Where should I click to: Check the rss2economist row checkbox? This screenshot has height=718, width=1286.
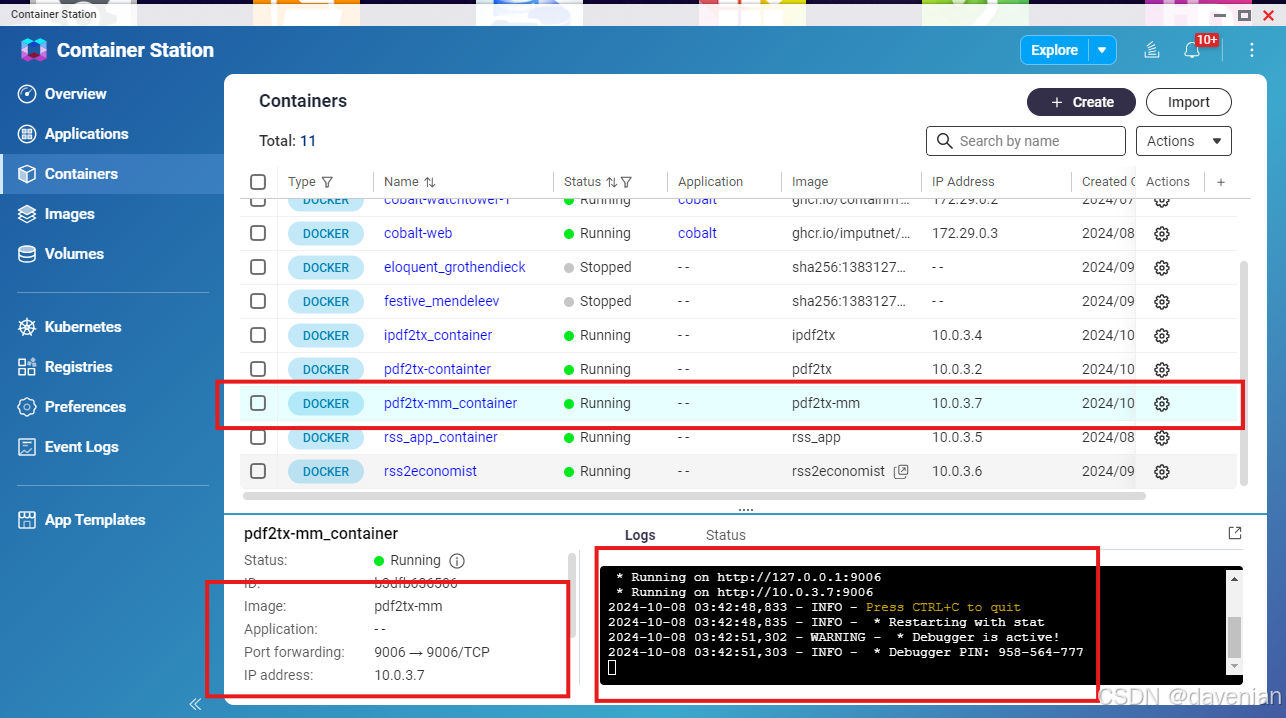coord(258,471)
